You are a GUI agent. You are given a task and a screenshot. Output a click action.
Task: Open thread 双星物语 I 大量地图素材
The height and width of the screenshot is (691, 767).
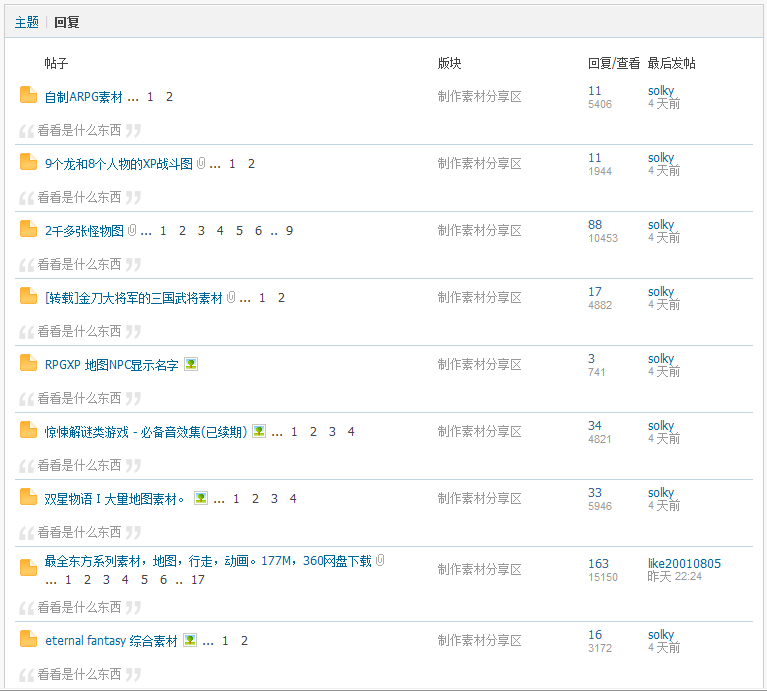114,499
